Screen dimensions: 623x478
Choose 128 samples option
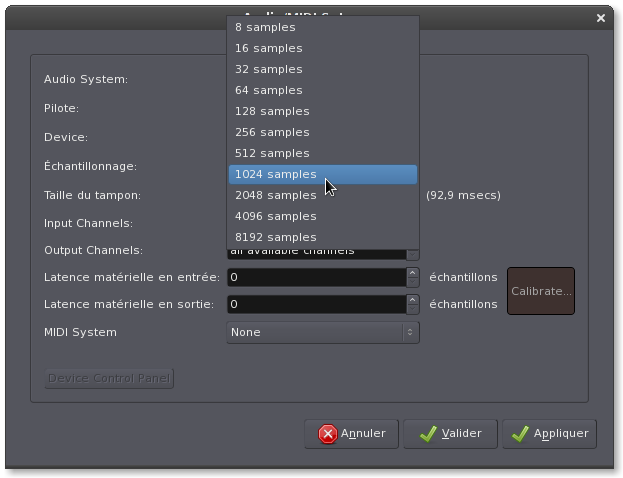[272, 111]
